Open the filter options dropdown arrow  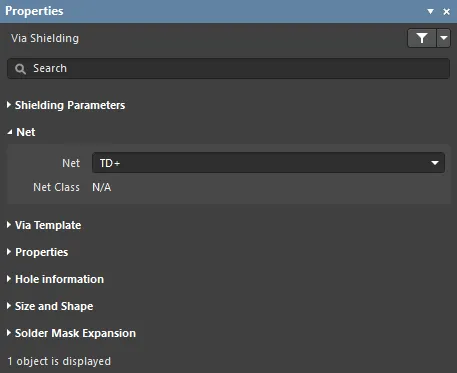(x=444, y=38)
